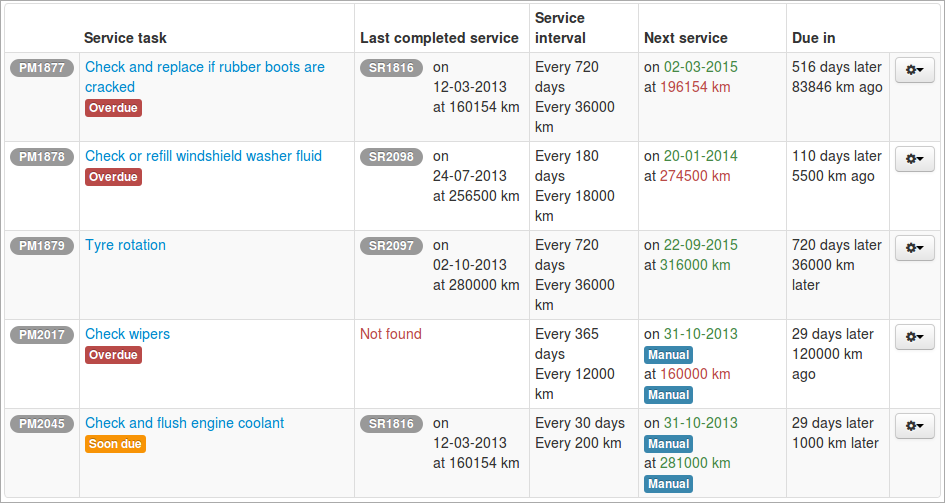Click the PM1877 badge
Screen dimensions: 945x503
pyautogui.click(x=42, y=68)
